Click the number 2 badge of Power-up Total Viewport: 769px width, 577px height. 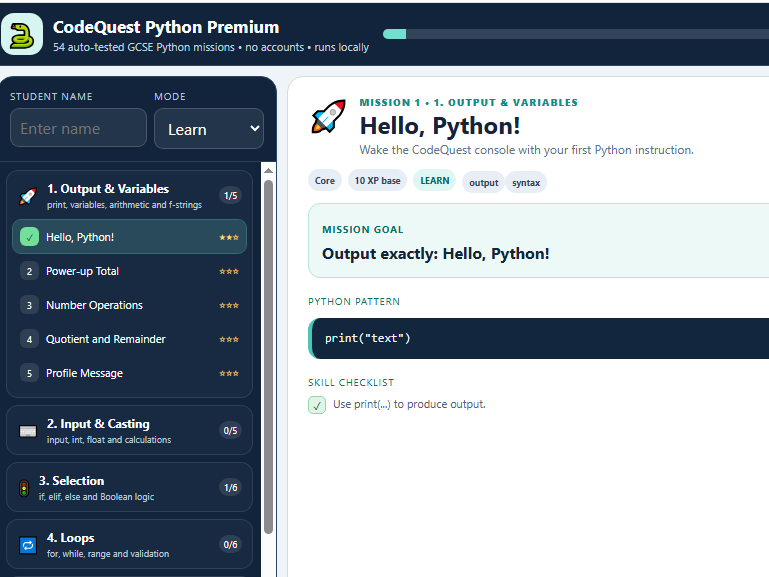[x=29, y=271]
